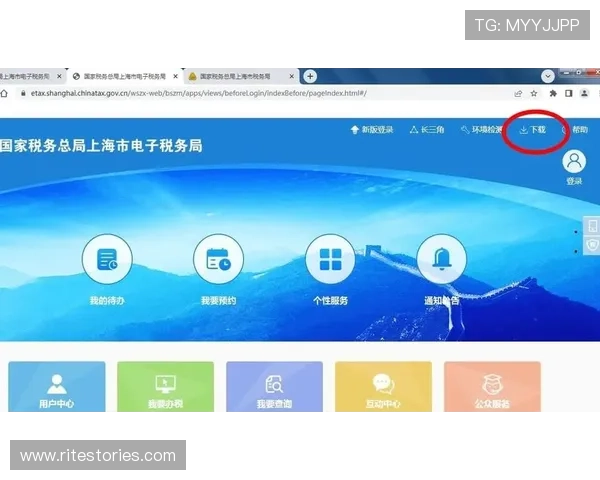The image size is (600, 480).
Task: Open the 长三角 link
Action: coord(427,130)
